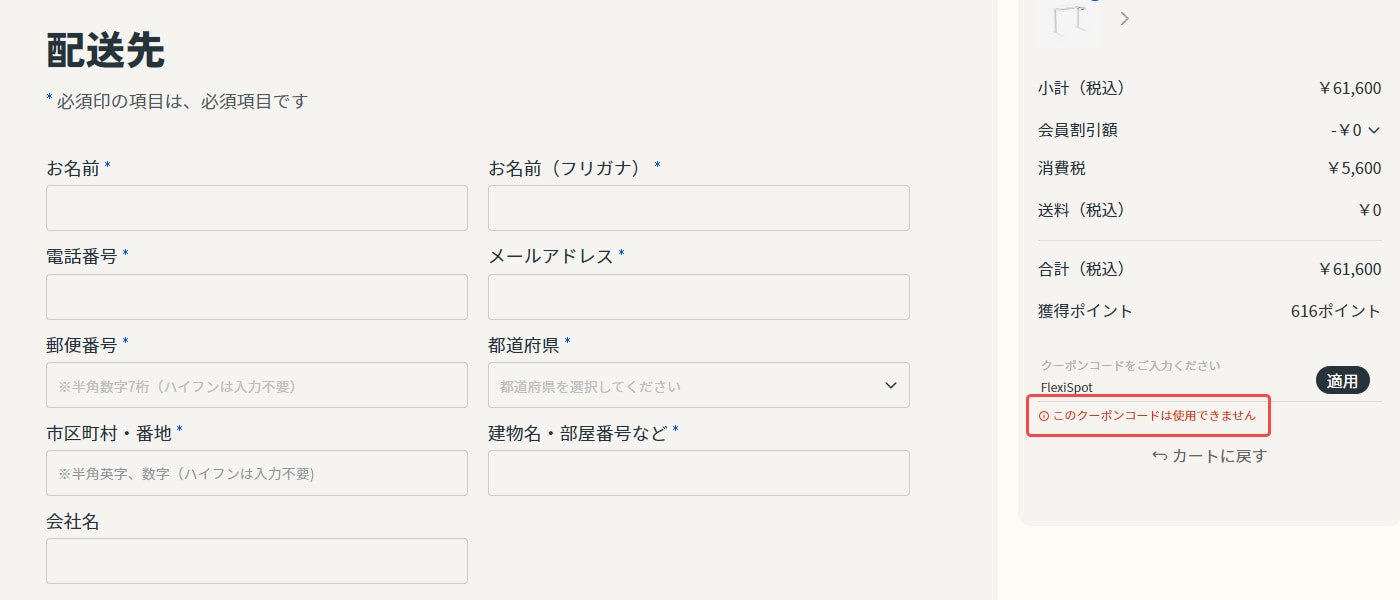This screenshot has height=600, width=1400.
Task: Focus the メールアドレス email input field
Action: pos(698,297)
